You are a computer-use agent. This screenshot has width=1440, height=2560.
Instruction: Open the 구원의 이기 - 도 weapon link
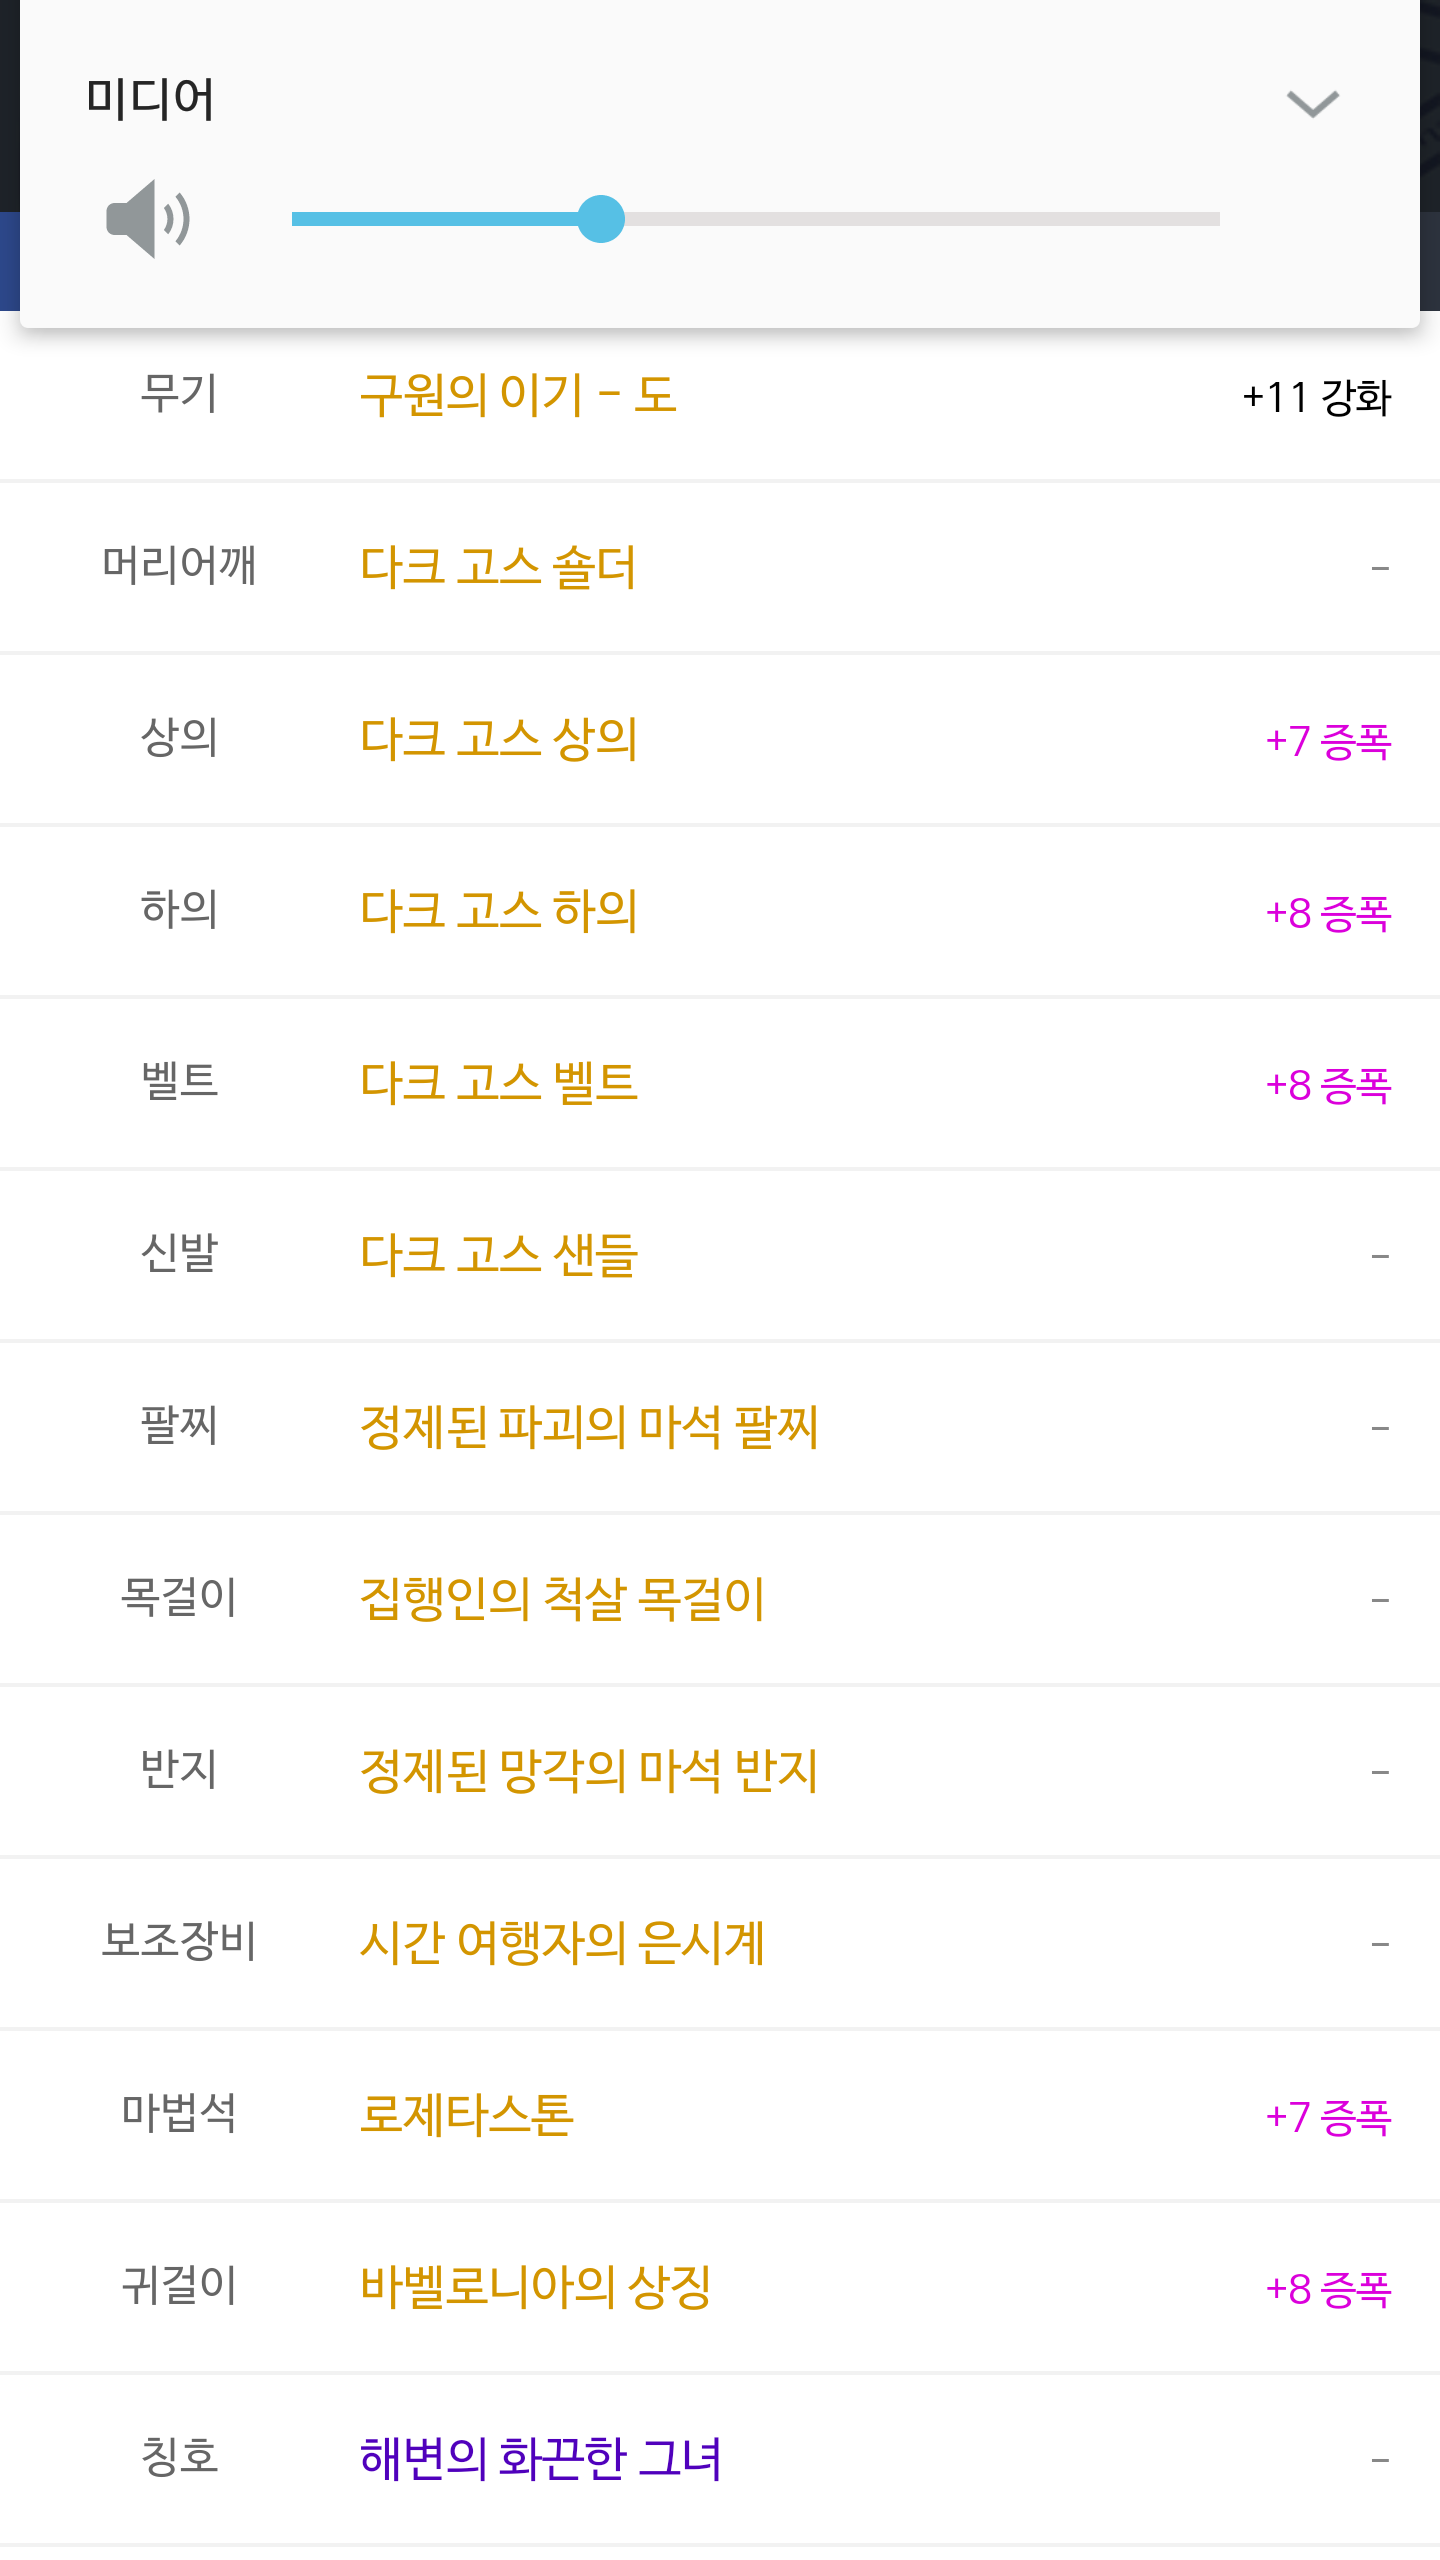coord(518,395)
